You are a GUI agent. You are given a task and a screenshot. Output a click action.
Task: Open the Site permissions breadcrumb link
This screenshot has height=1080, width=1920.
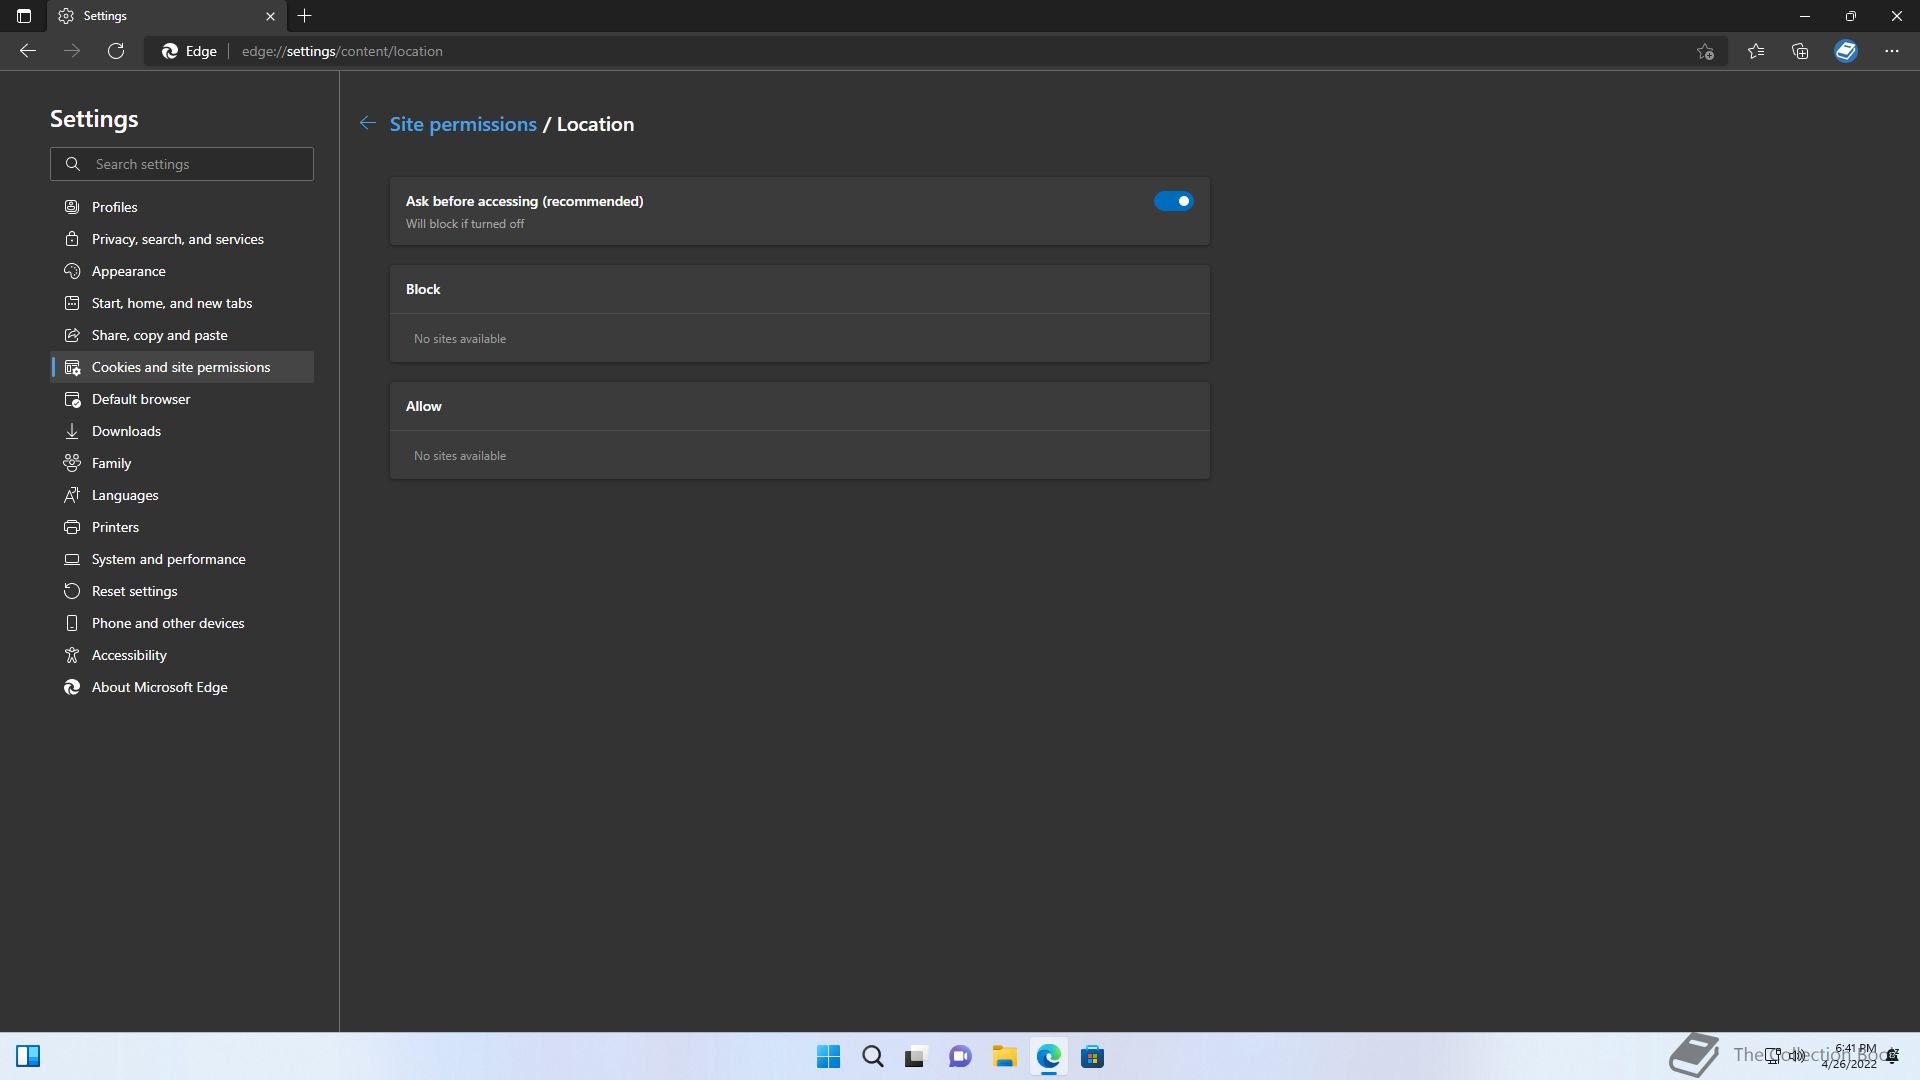pyautogui.click(x=463, y=124)
